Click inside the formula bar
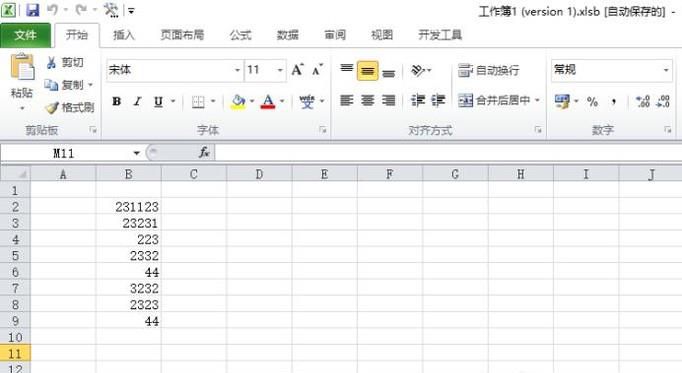 (448, 153)
